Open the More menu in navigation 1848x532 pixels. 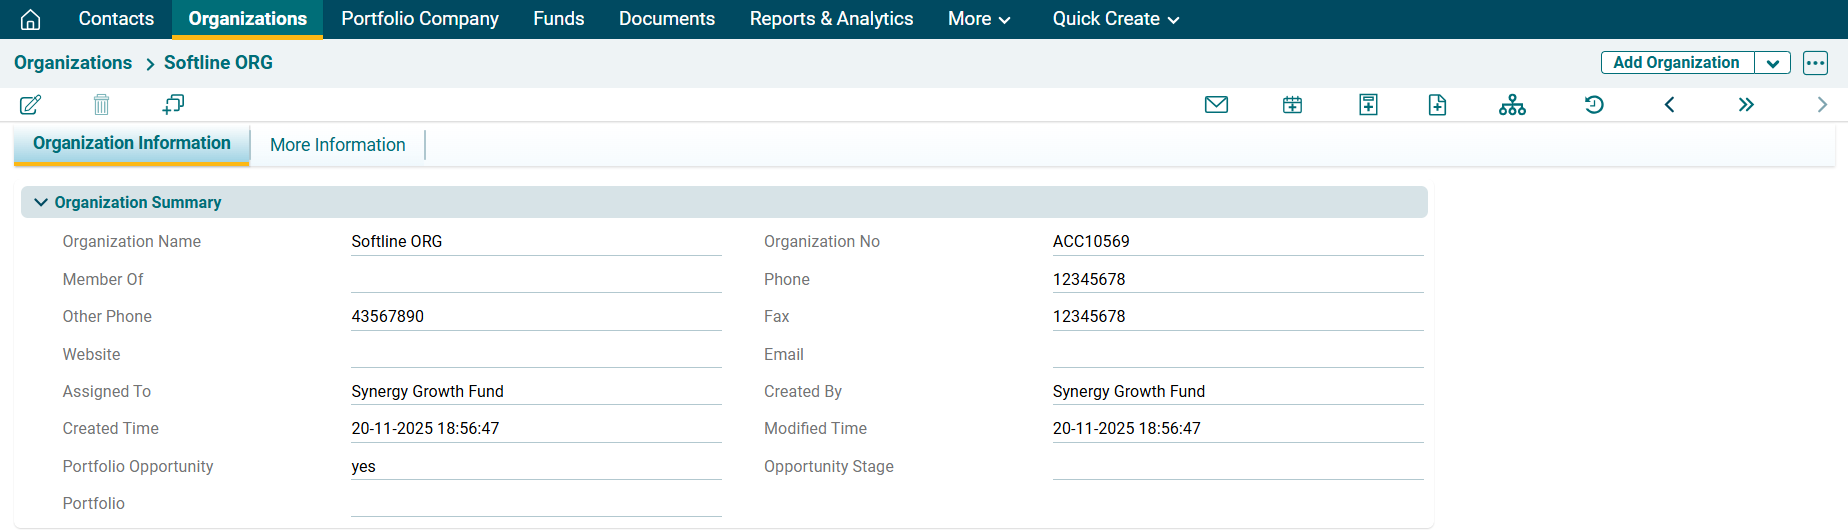coord(978,19)
